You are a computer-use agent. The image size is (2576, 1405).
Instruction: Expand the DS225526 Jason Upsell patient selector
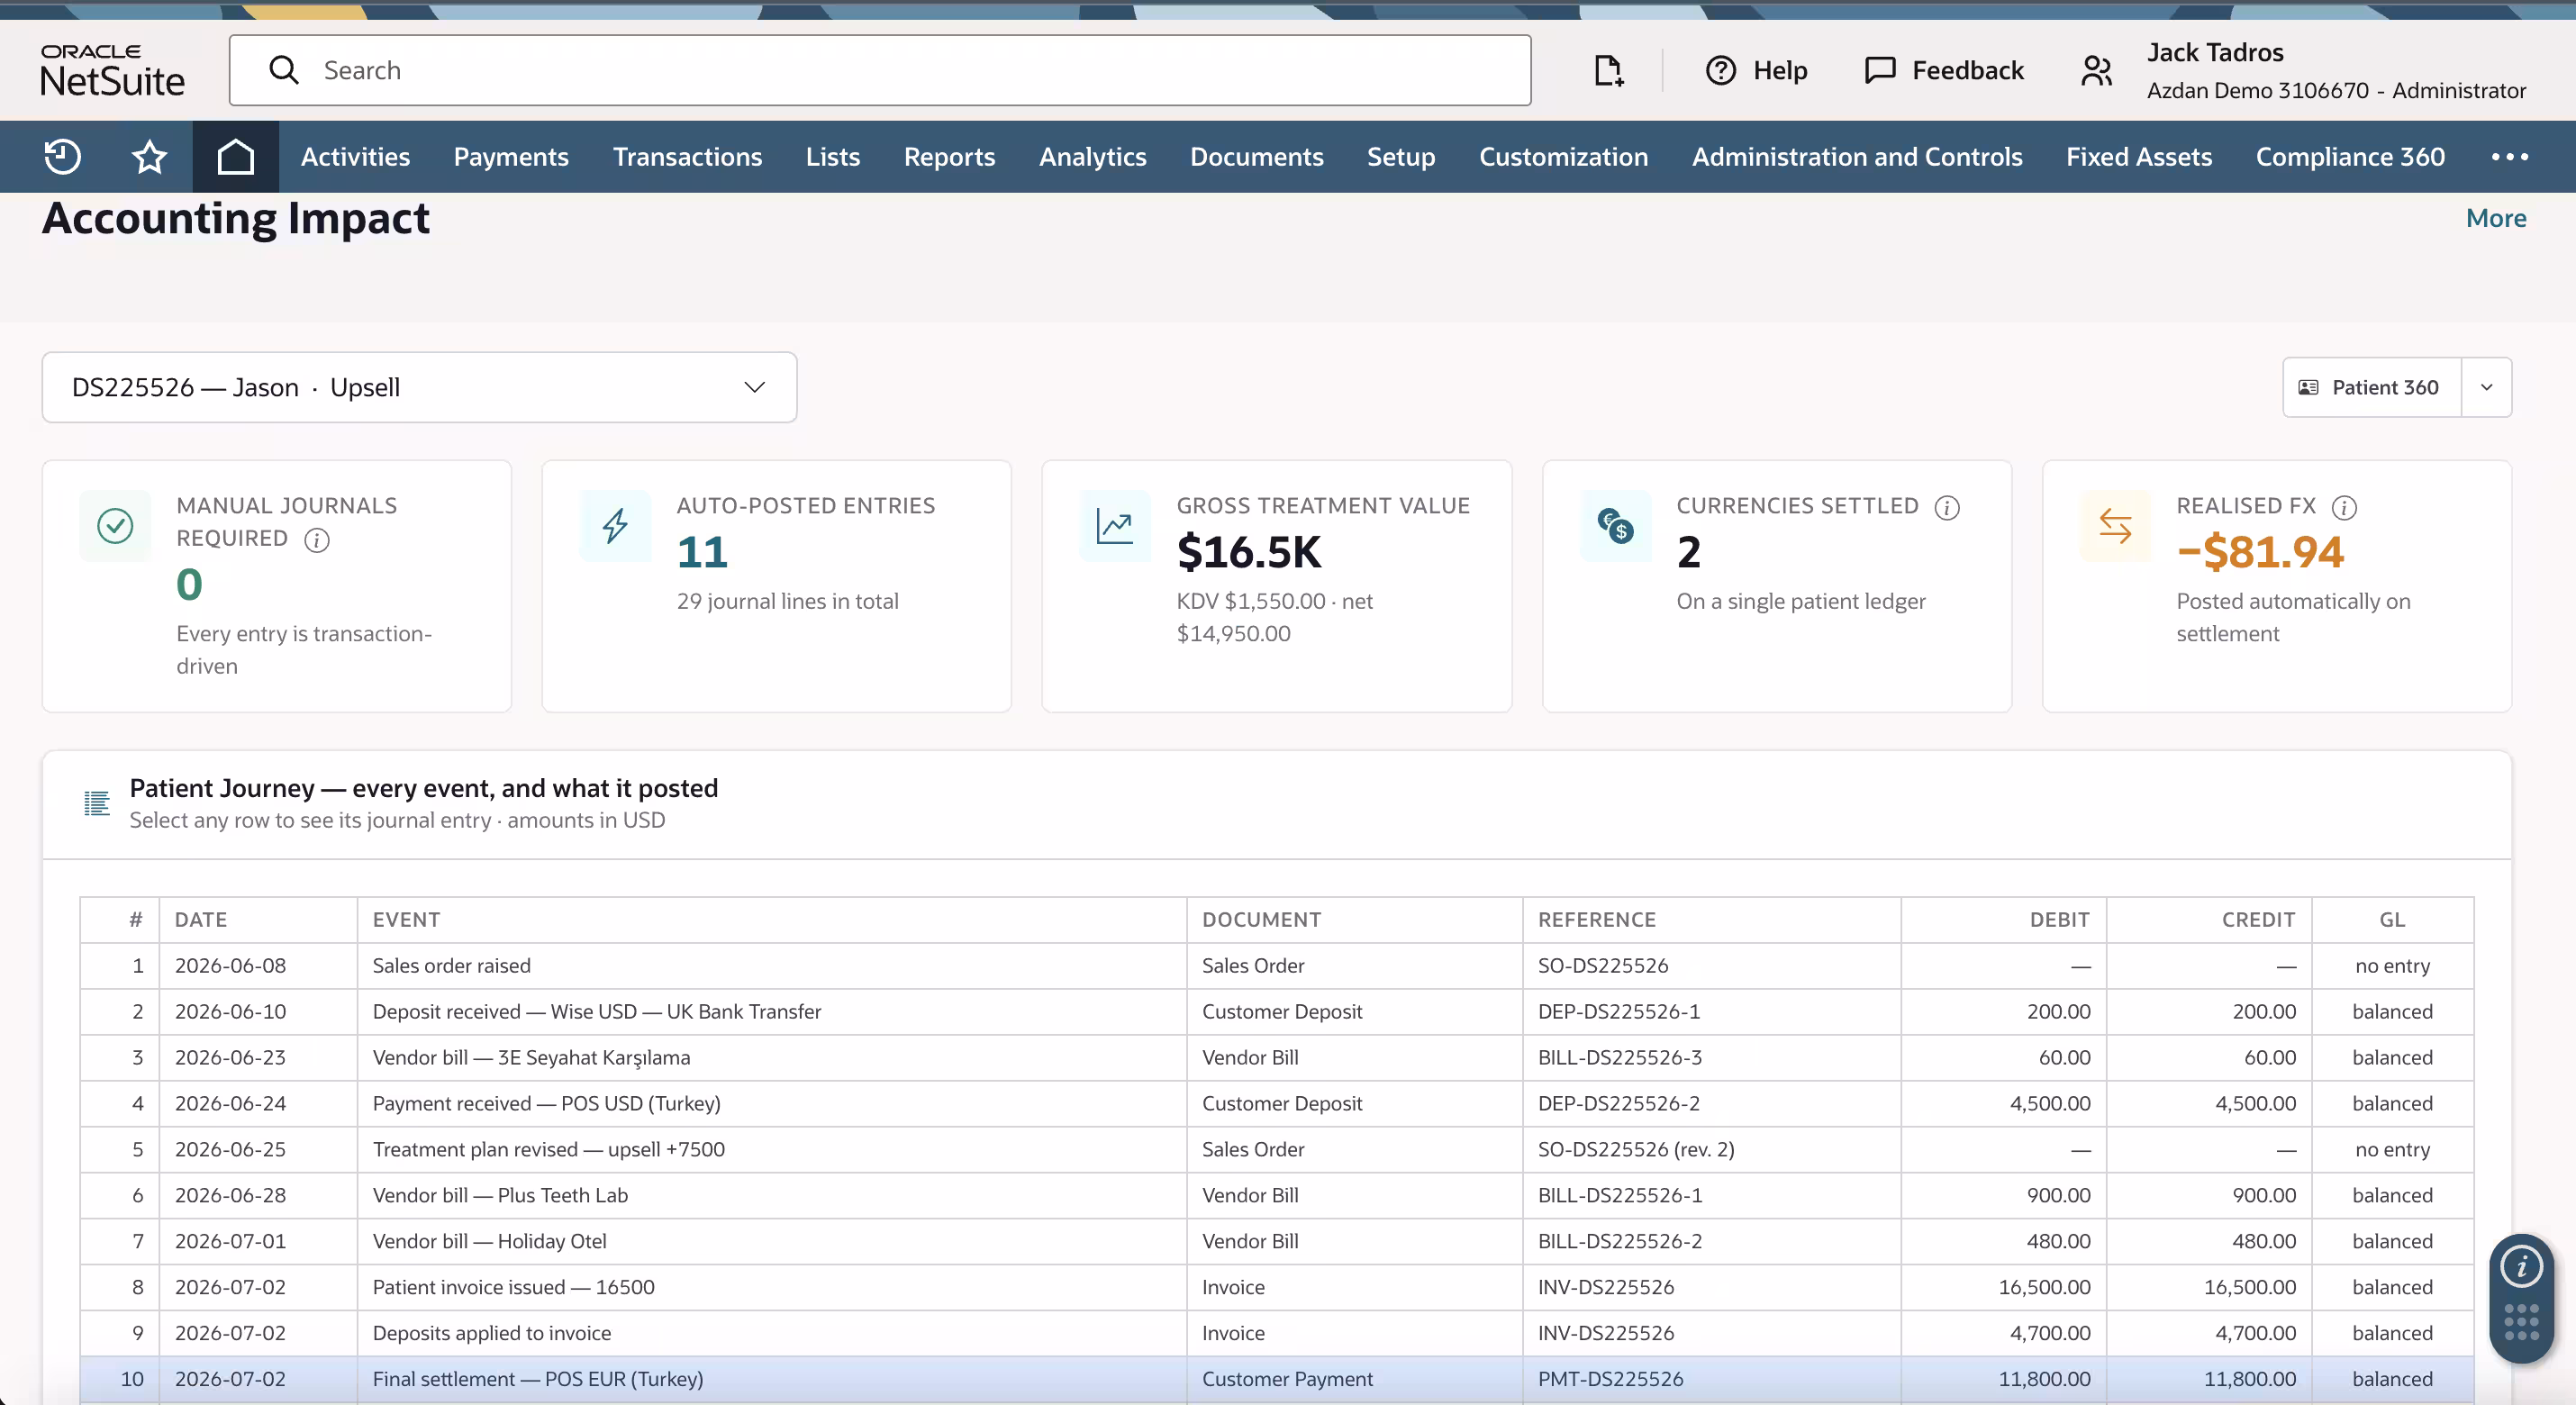(x=419, y=387)
